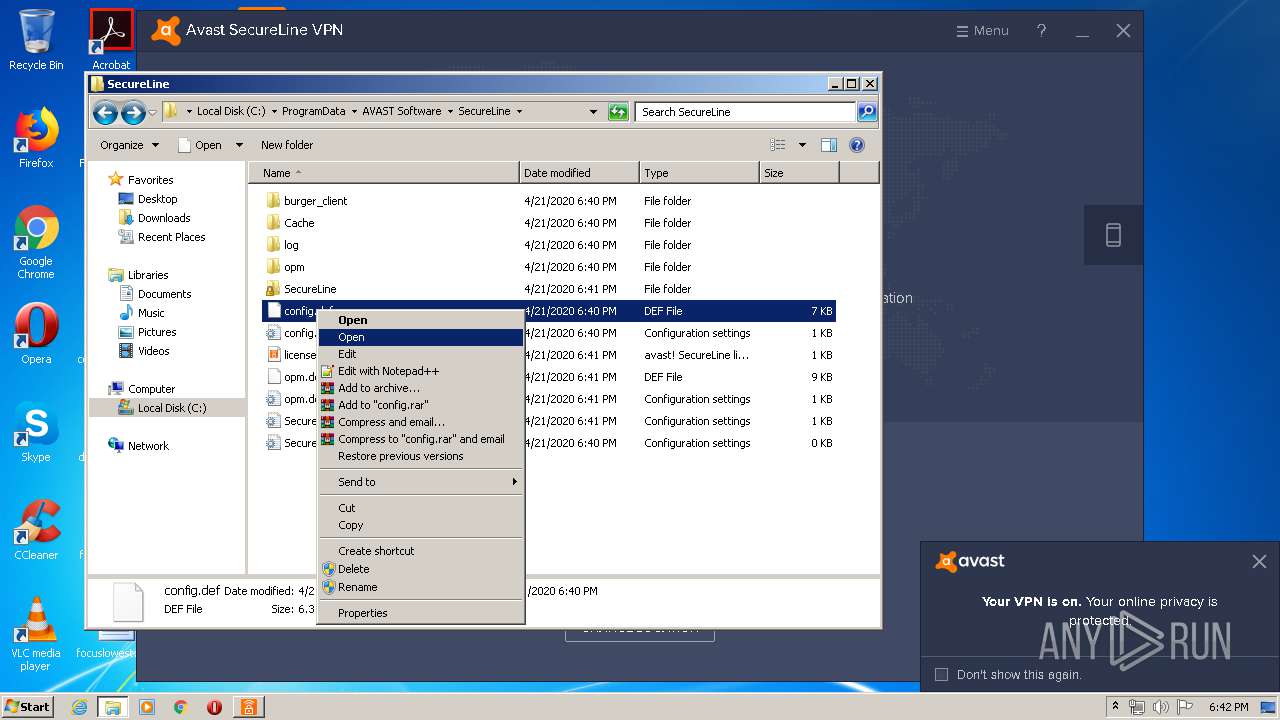Open Properties from context menu

pyautogui.click(x=421, y=613)
